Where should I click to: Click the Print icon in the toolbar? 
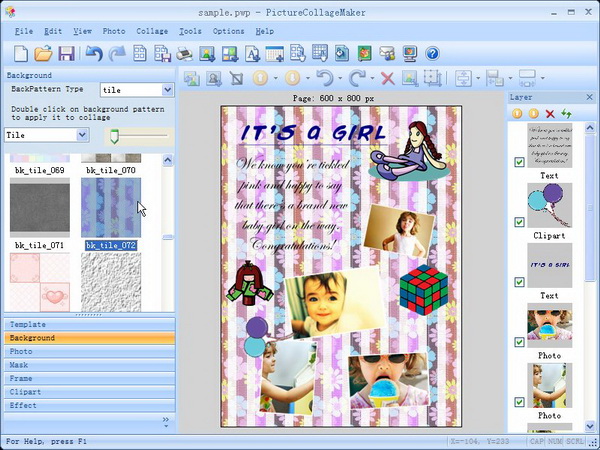click(x=185, y=53)
